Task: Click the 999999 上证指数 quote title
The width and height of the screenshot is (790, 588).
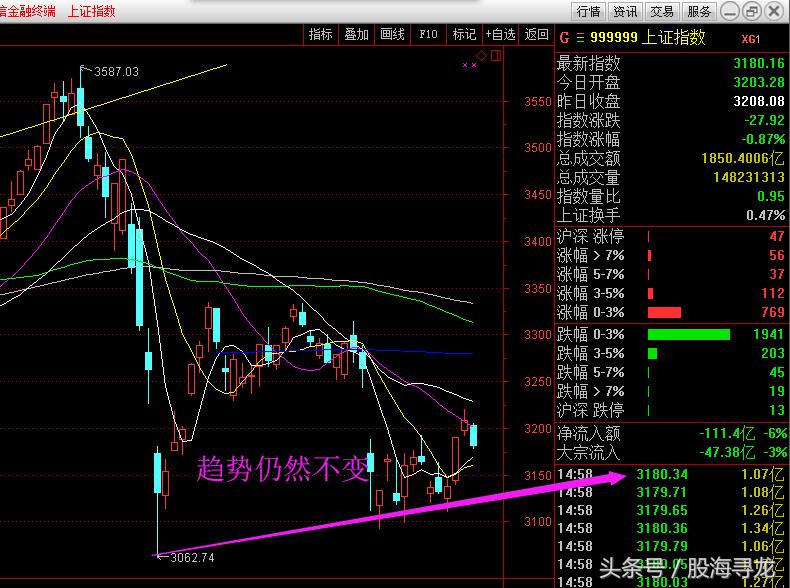Action: coord(648,38)
